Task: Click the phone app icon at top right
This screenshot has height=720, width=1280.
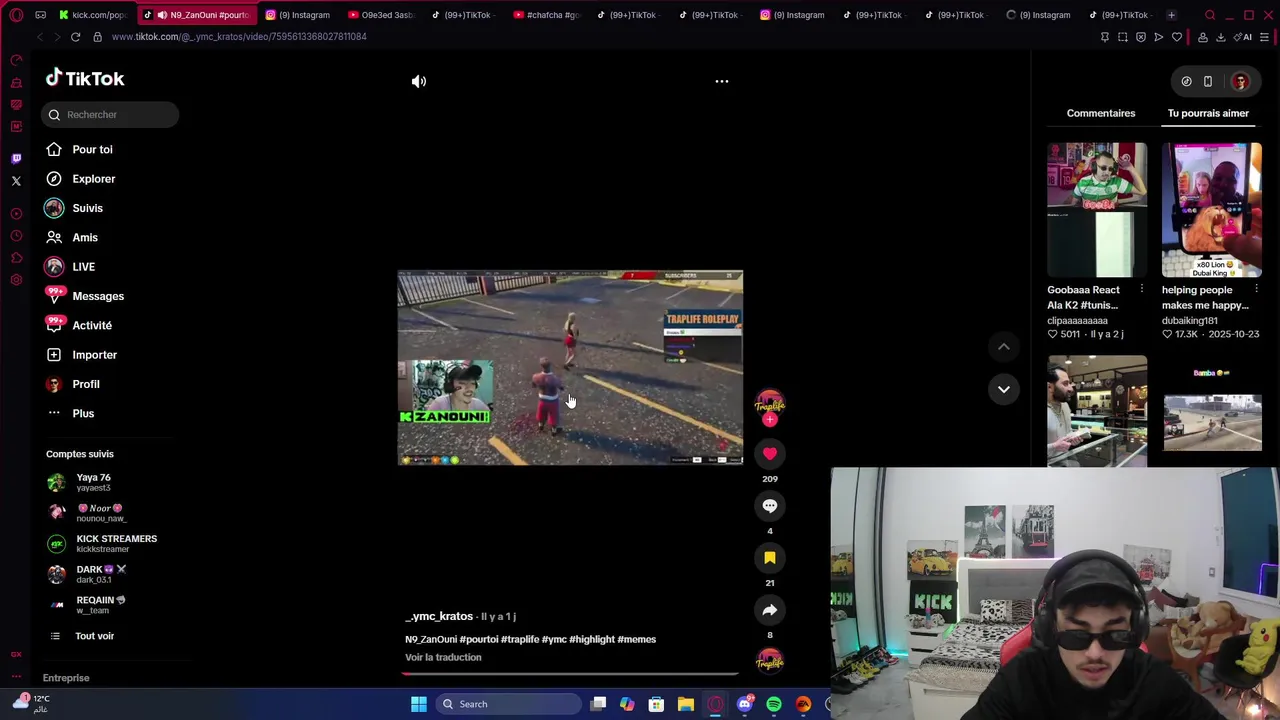Action: pyautogui.click(x=1208, y=81)
